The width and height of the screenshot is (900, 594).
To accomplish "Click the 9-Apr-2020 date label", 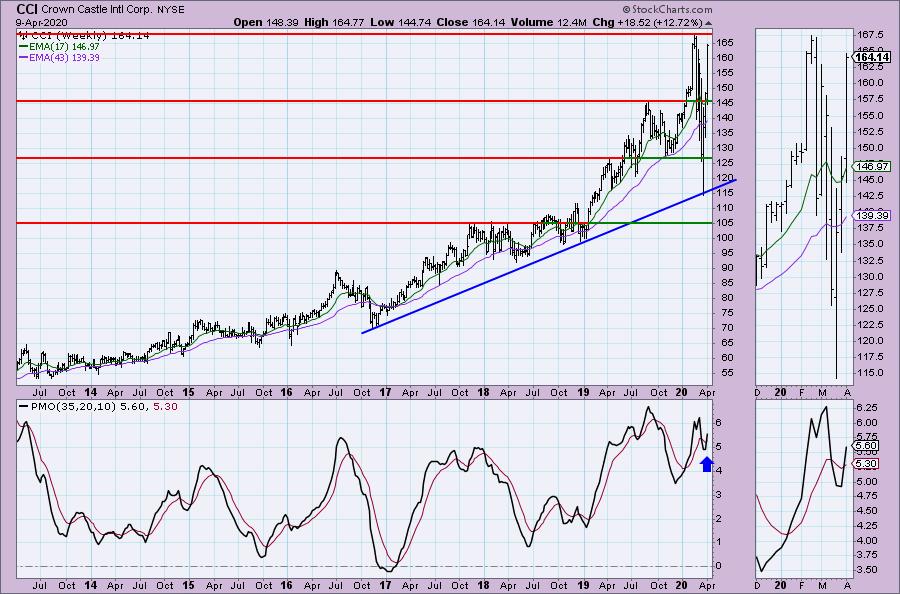I will (x=41, y=23).
